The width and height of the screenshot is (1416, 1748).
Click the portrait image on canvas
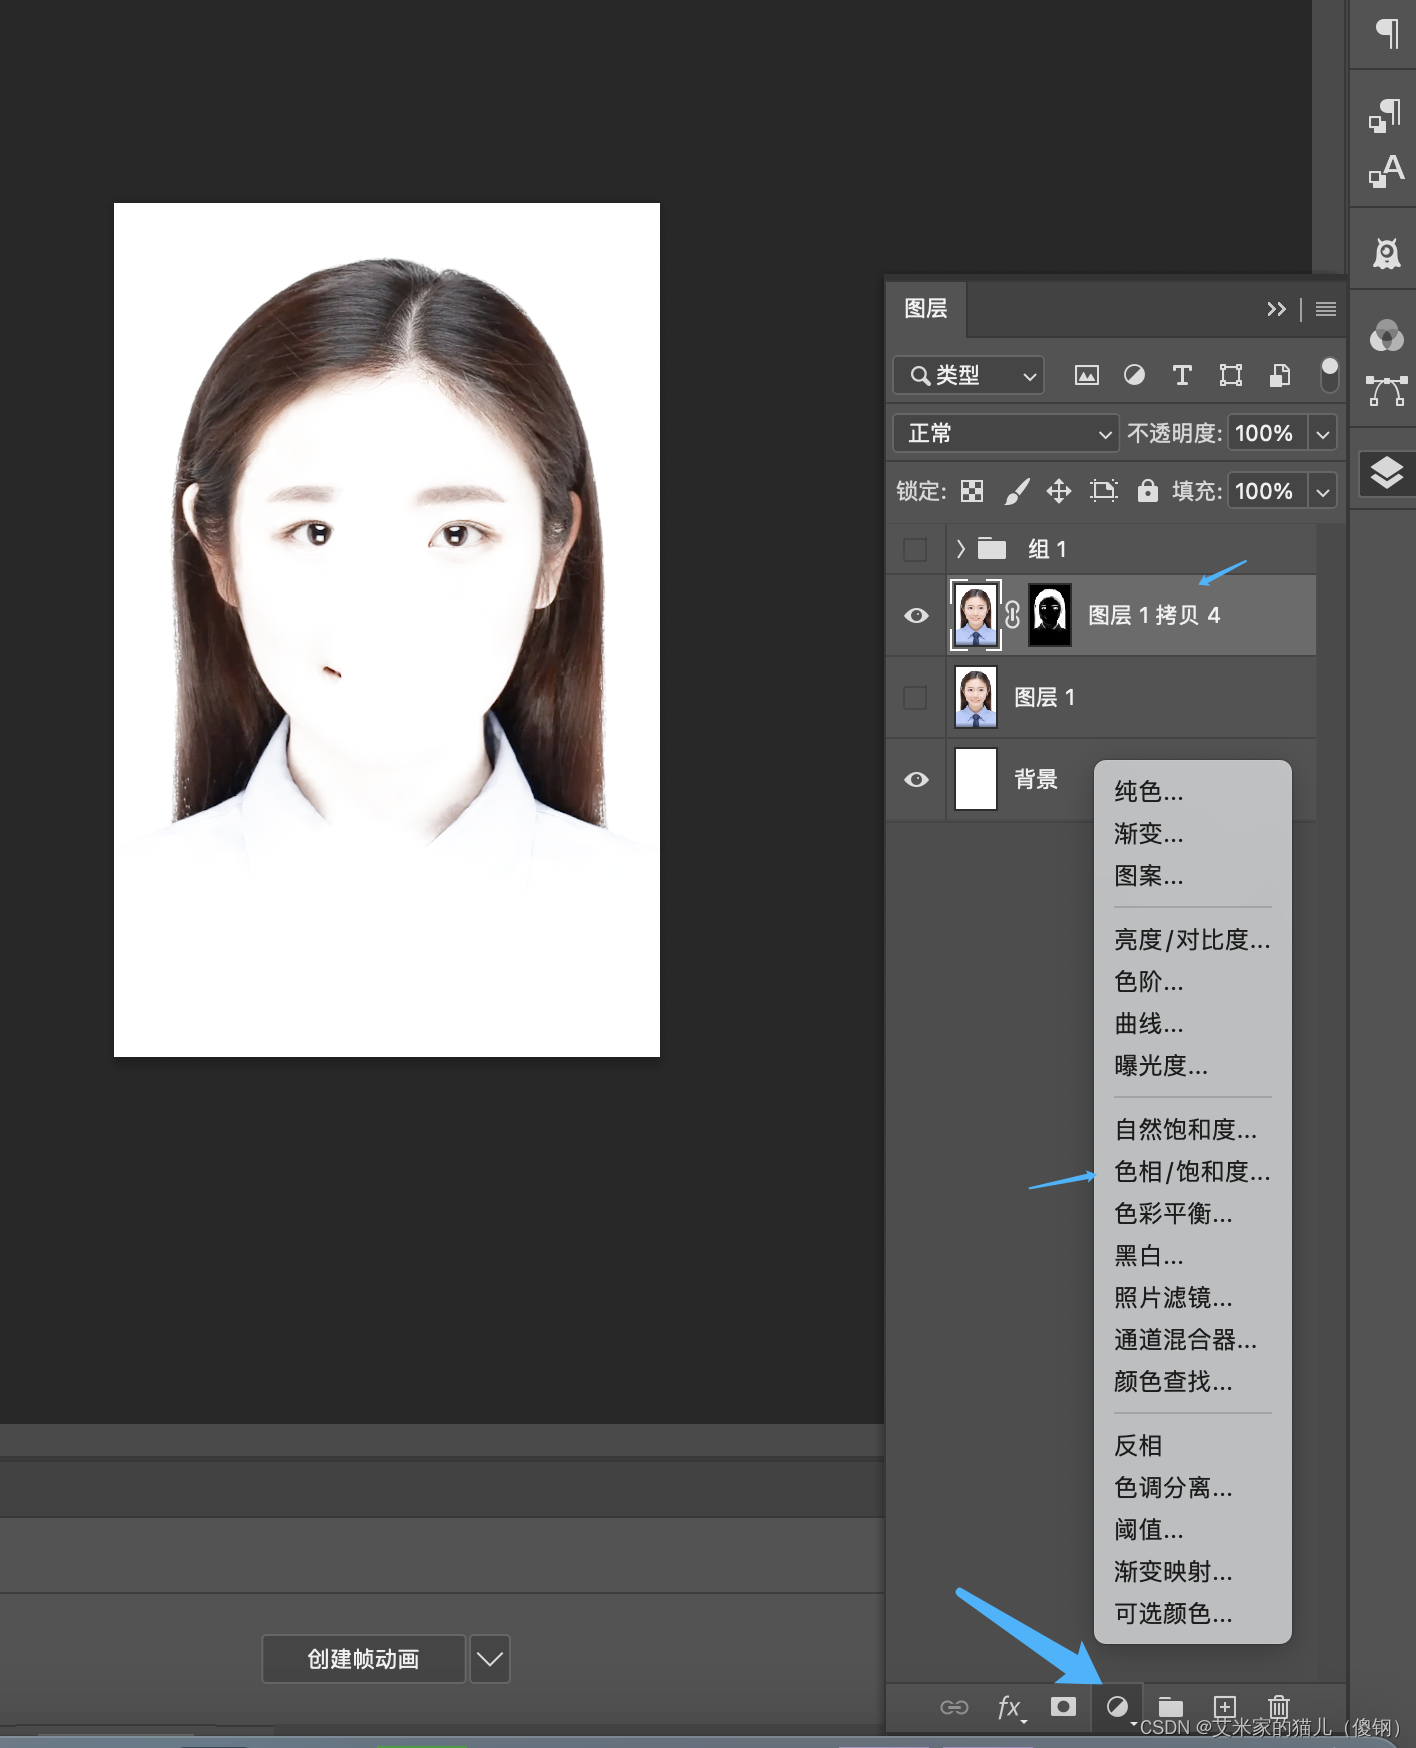pyautogui.click(x=387, y=630)
